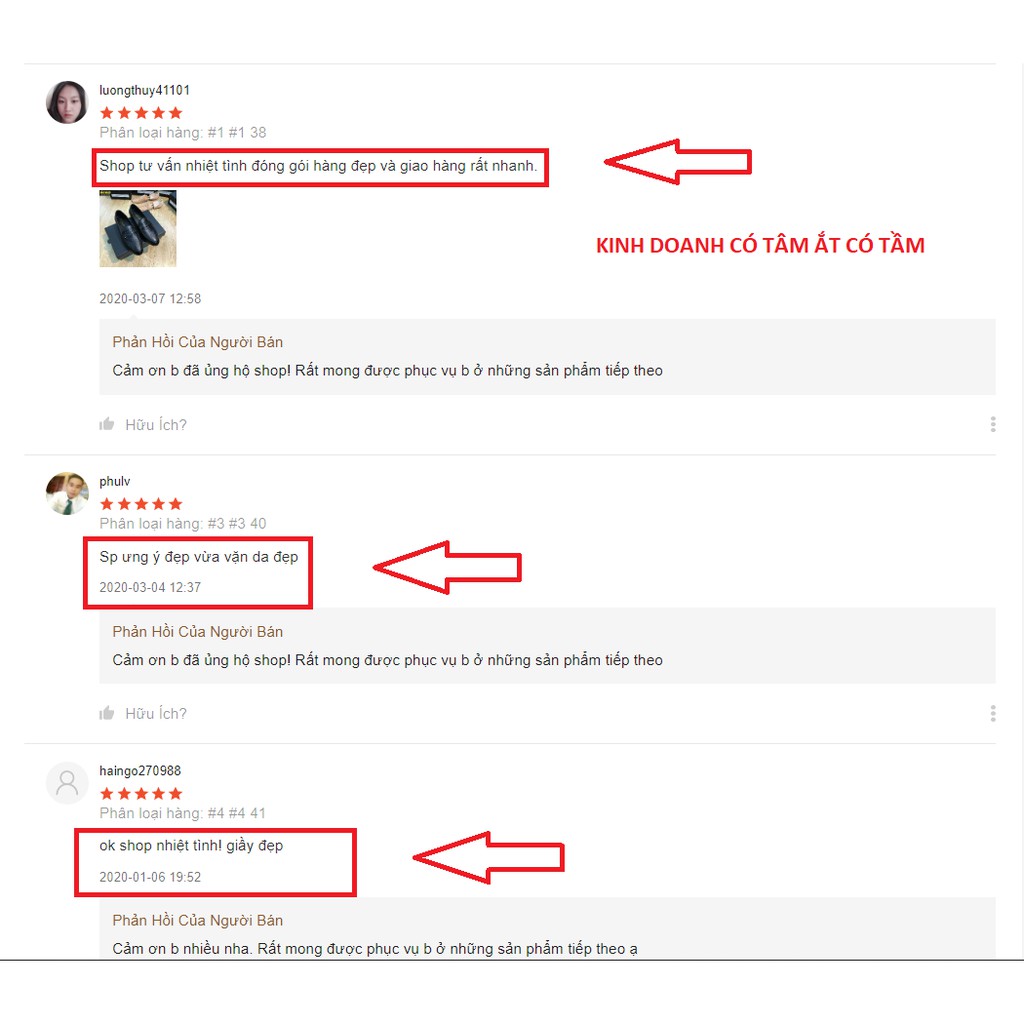The width and height of the screenshot is (1024, 1024).
Task: Open three-dot menu for luongthuy41101's review
Action: [993, 424]
